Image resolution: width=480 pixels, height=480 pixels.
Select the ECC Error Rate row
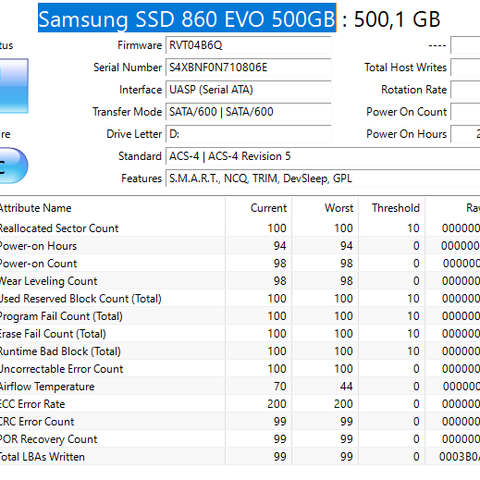point(240,404)
